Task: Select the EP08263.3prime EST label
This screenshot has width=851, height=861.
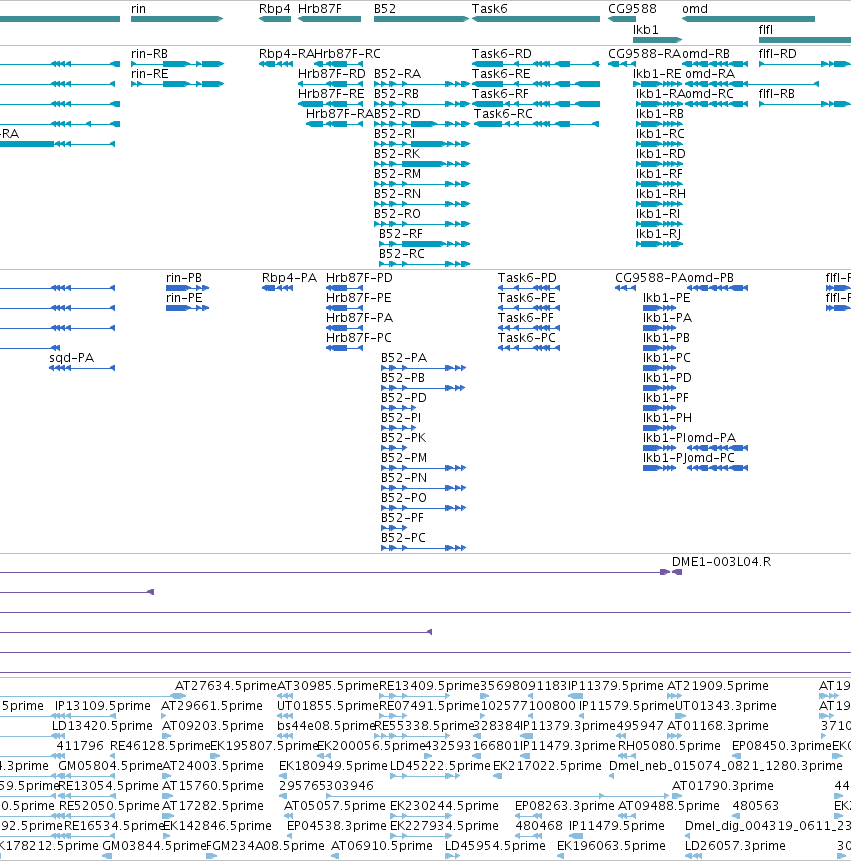Action: (565, 806)
